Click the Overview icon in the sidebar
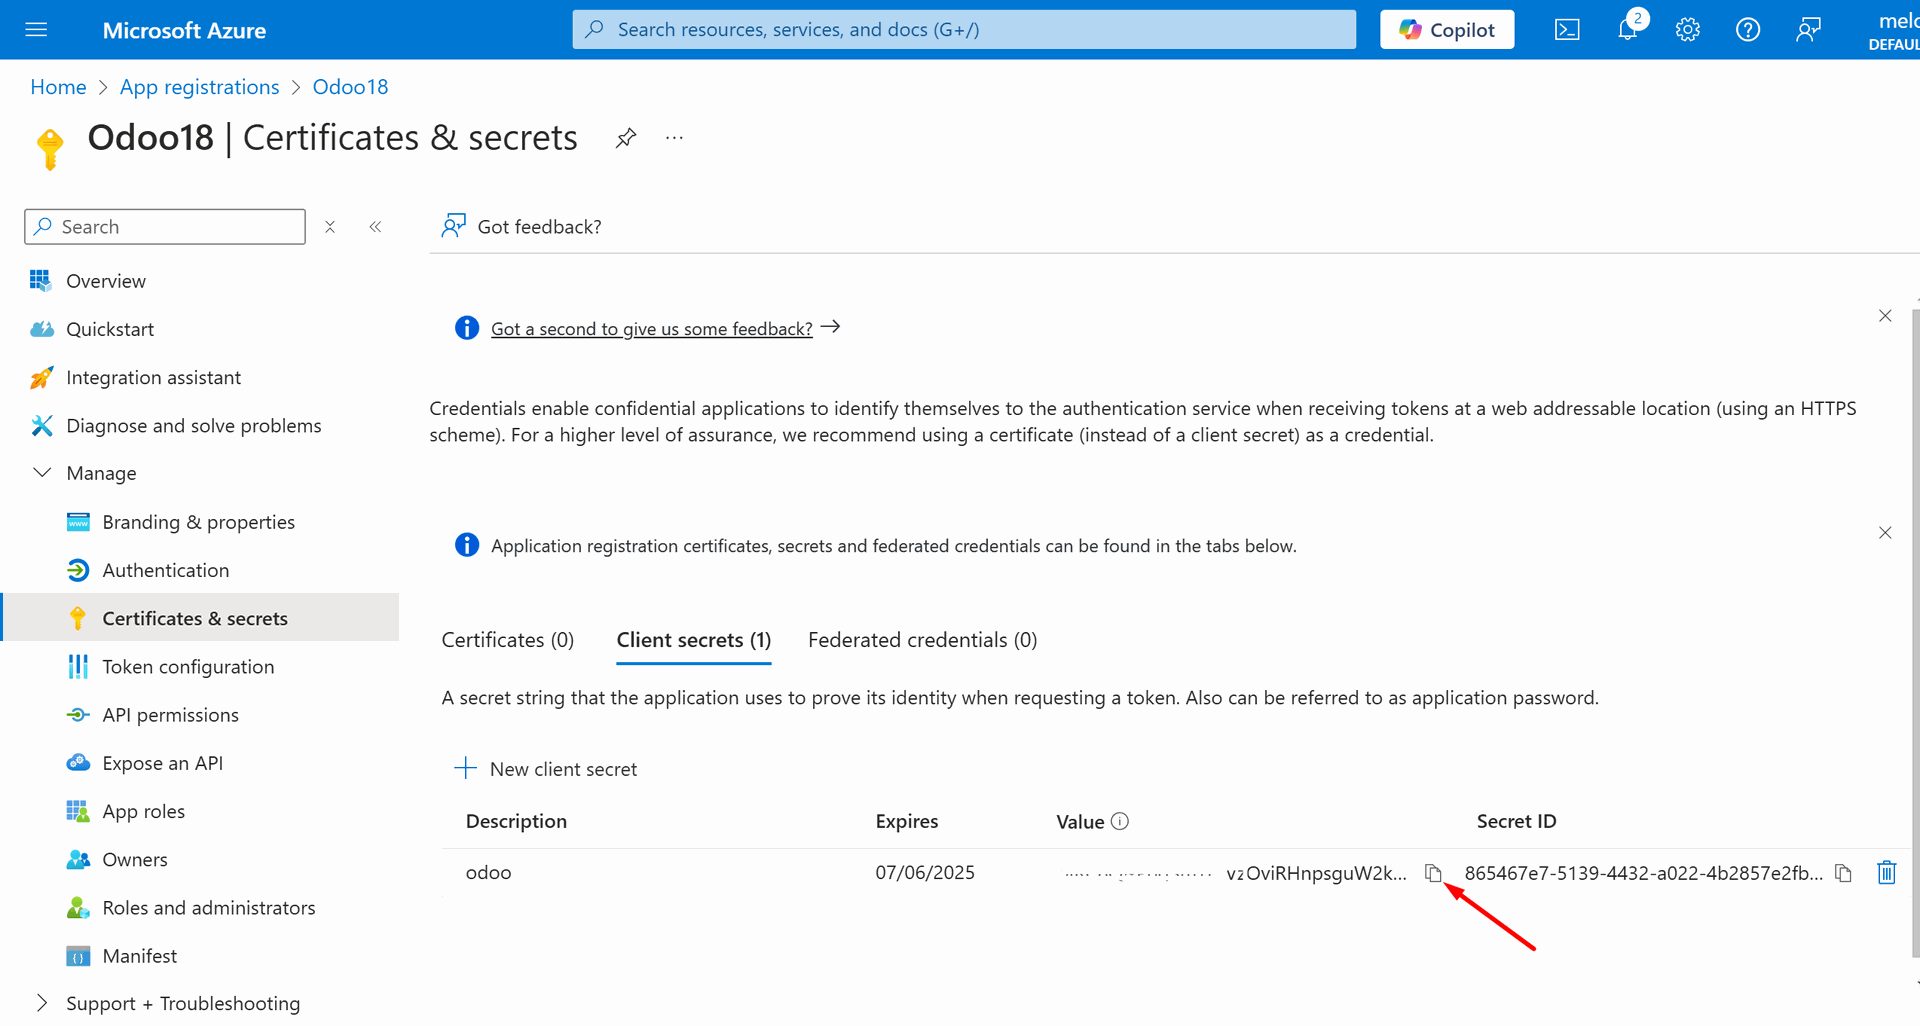Viewport: 1920px width, 1026px height. (41, 281)
